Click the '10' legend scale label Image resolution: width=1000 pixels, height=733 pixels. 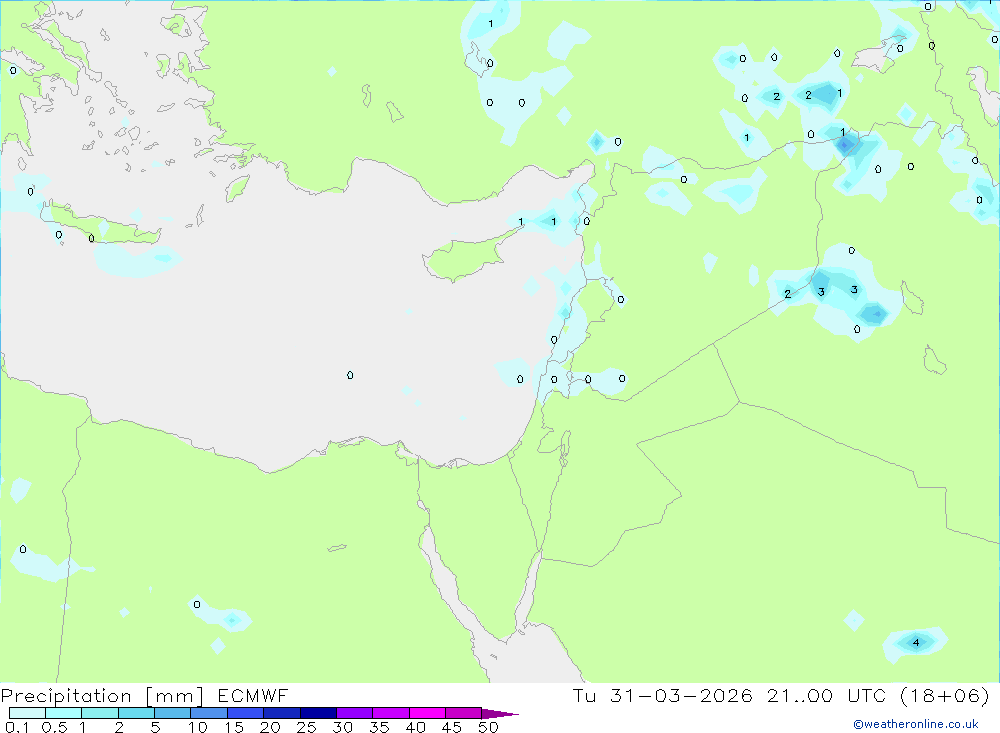click(x=198, y=727)
